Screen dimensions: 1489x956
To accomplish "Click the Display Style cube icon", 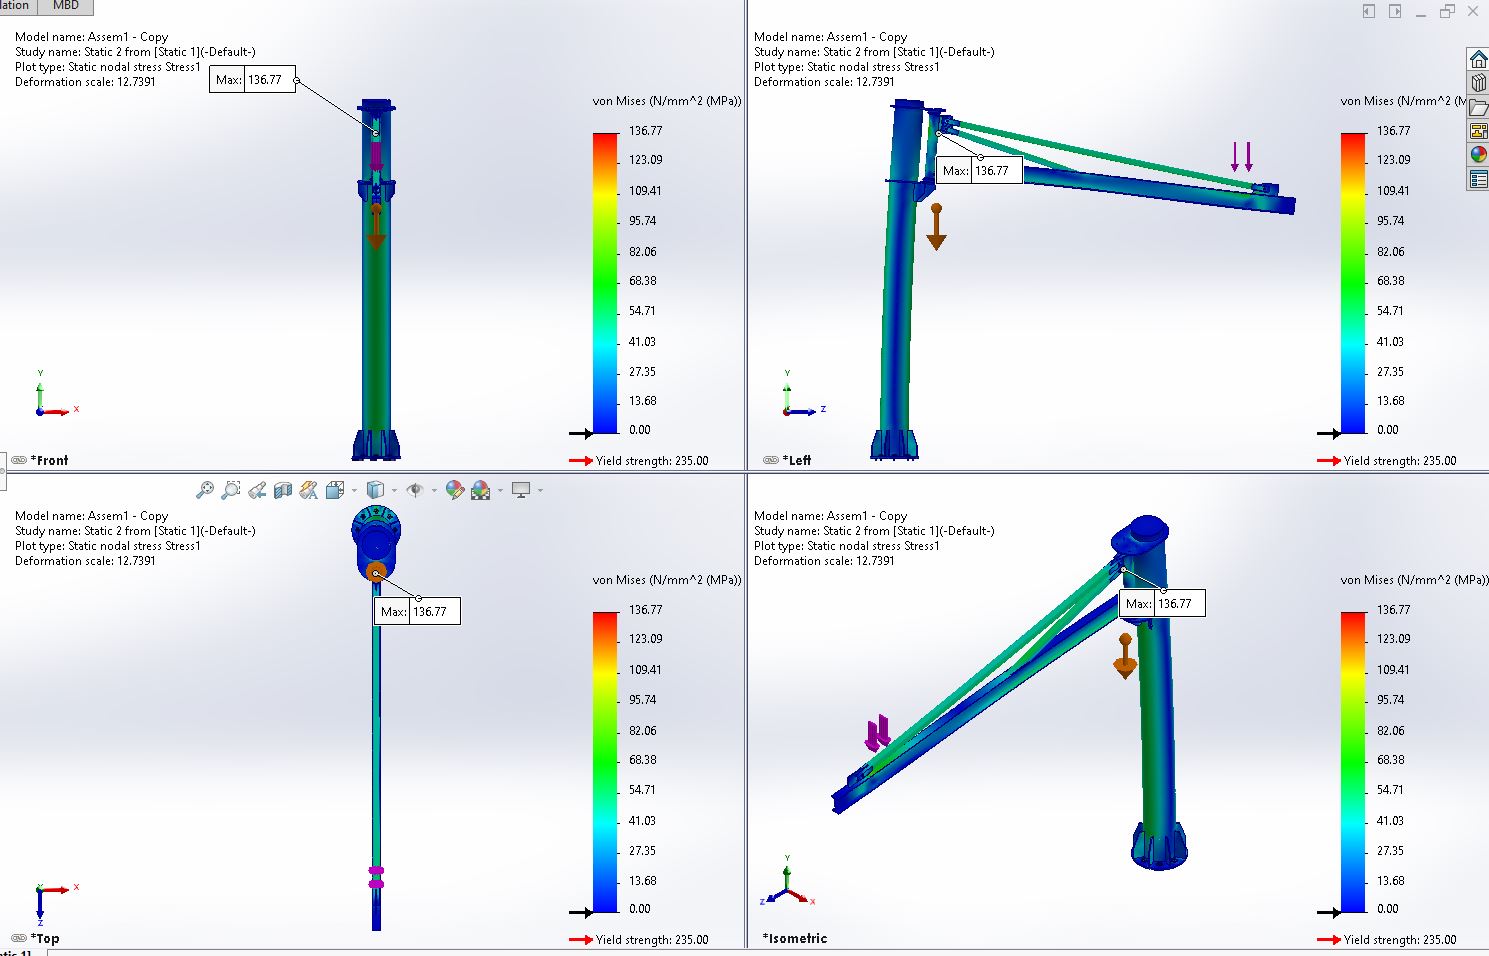I will (375, 490).
